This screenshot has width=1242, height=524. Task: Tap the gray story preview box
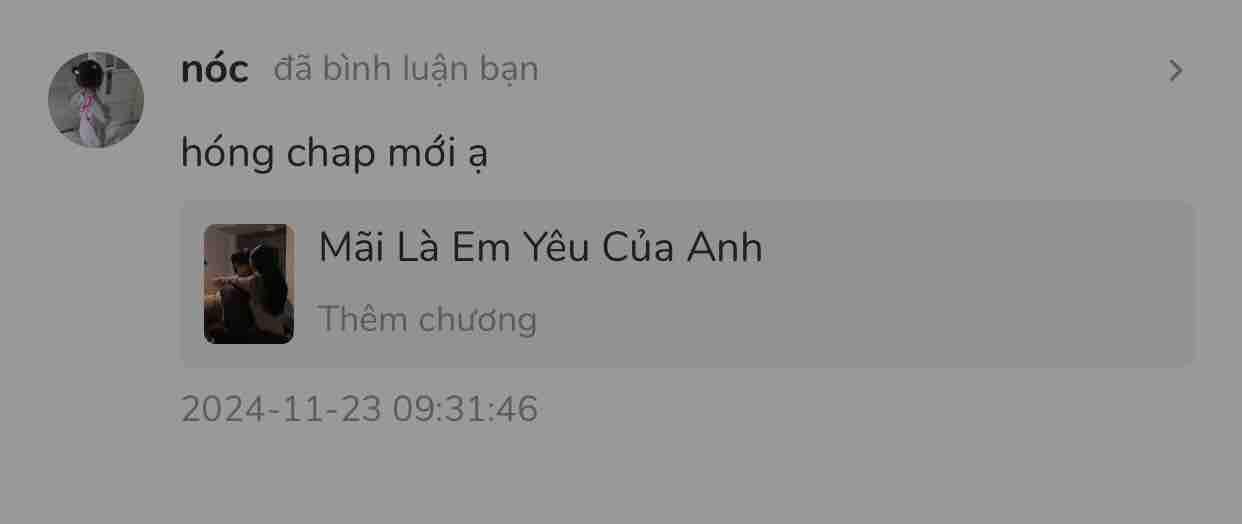click(688, 284)
